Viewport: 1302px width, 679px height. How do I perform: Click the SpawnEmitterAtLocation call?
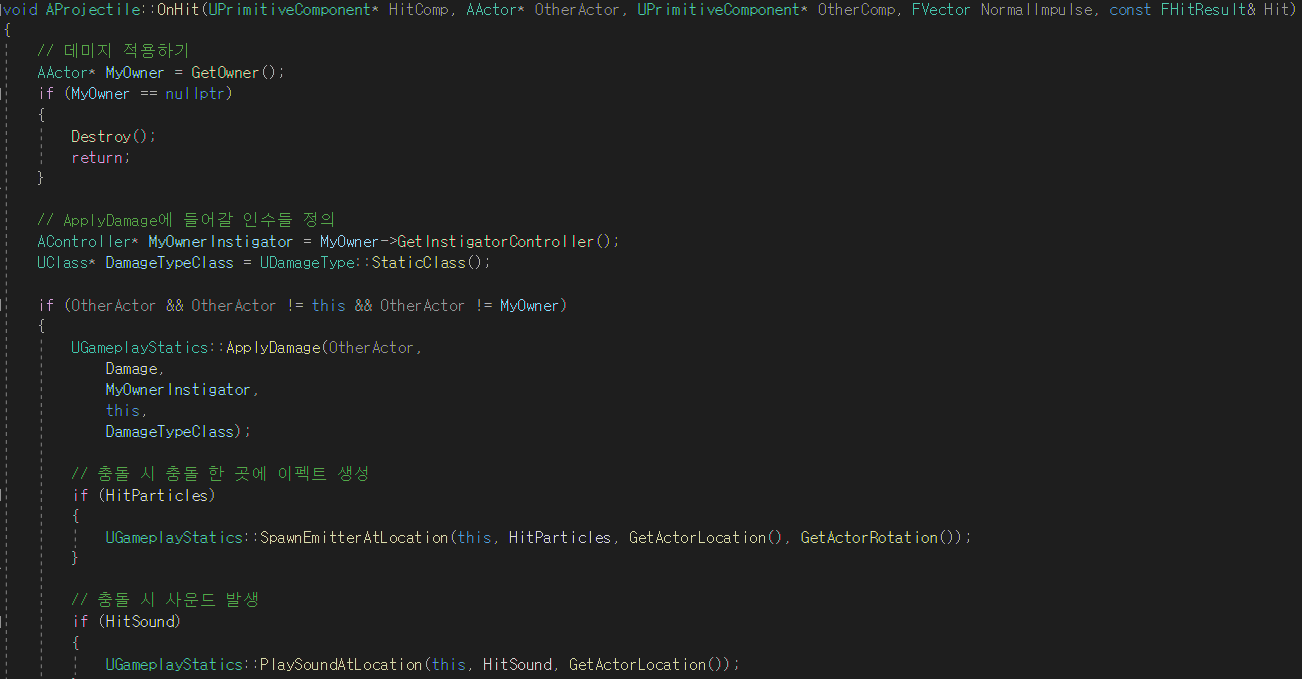pos(354,538)
